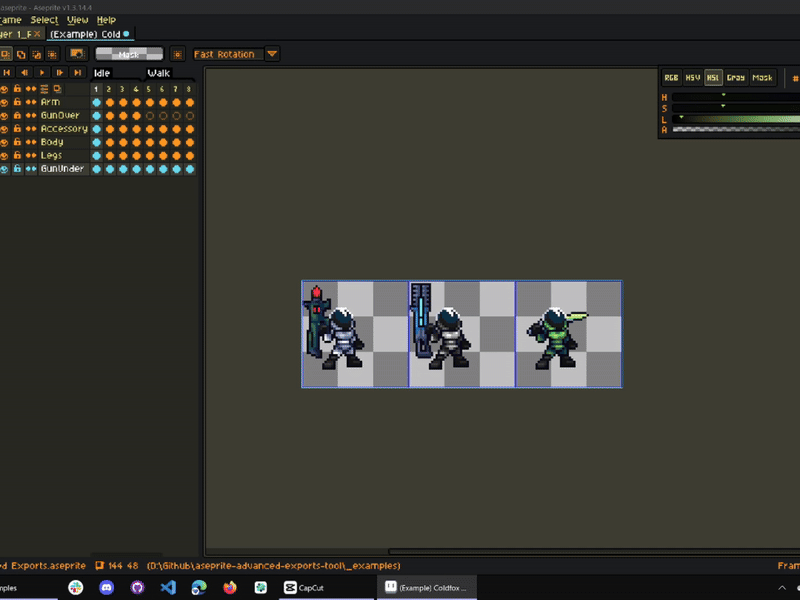Viewport: 800px width, 600px height.
Task: Open the View menu
Action: point(77,20)
